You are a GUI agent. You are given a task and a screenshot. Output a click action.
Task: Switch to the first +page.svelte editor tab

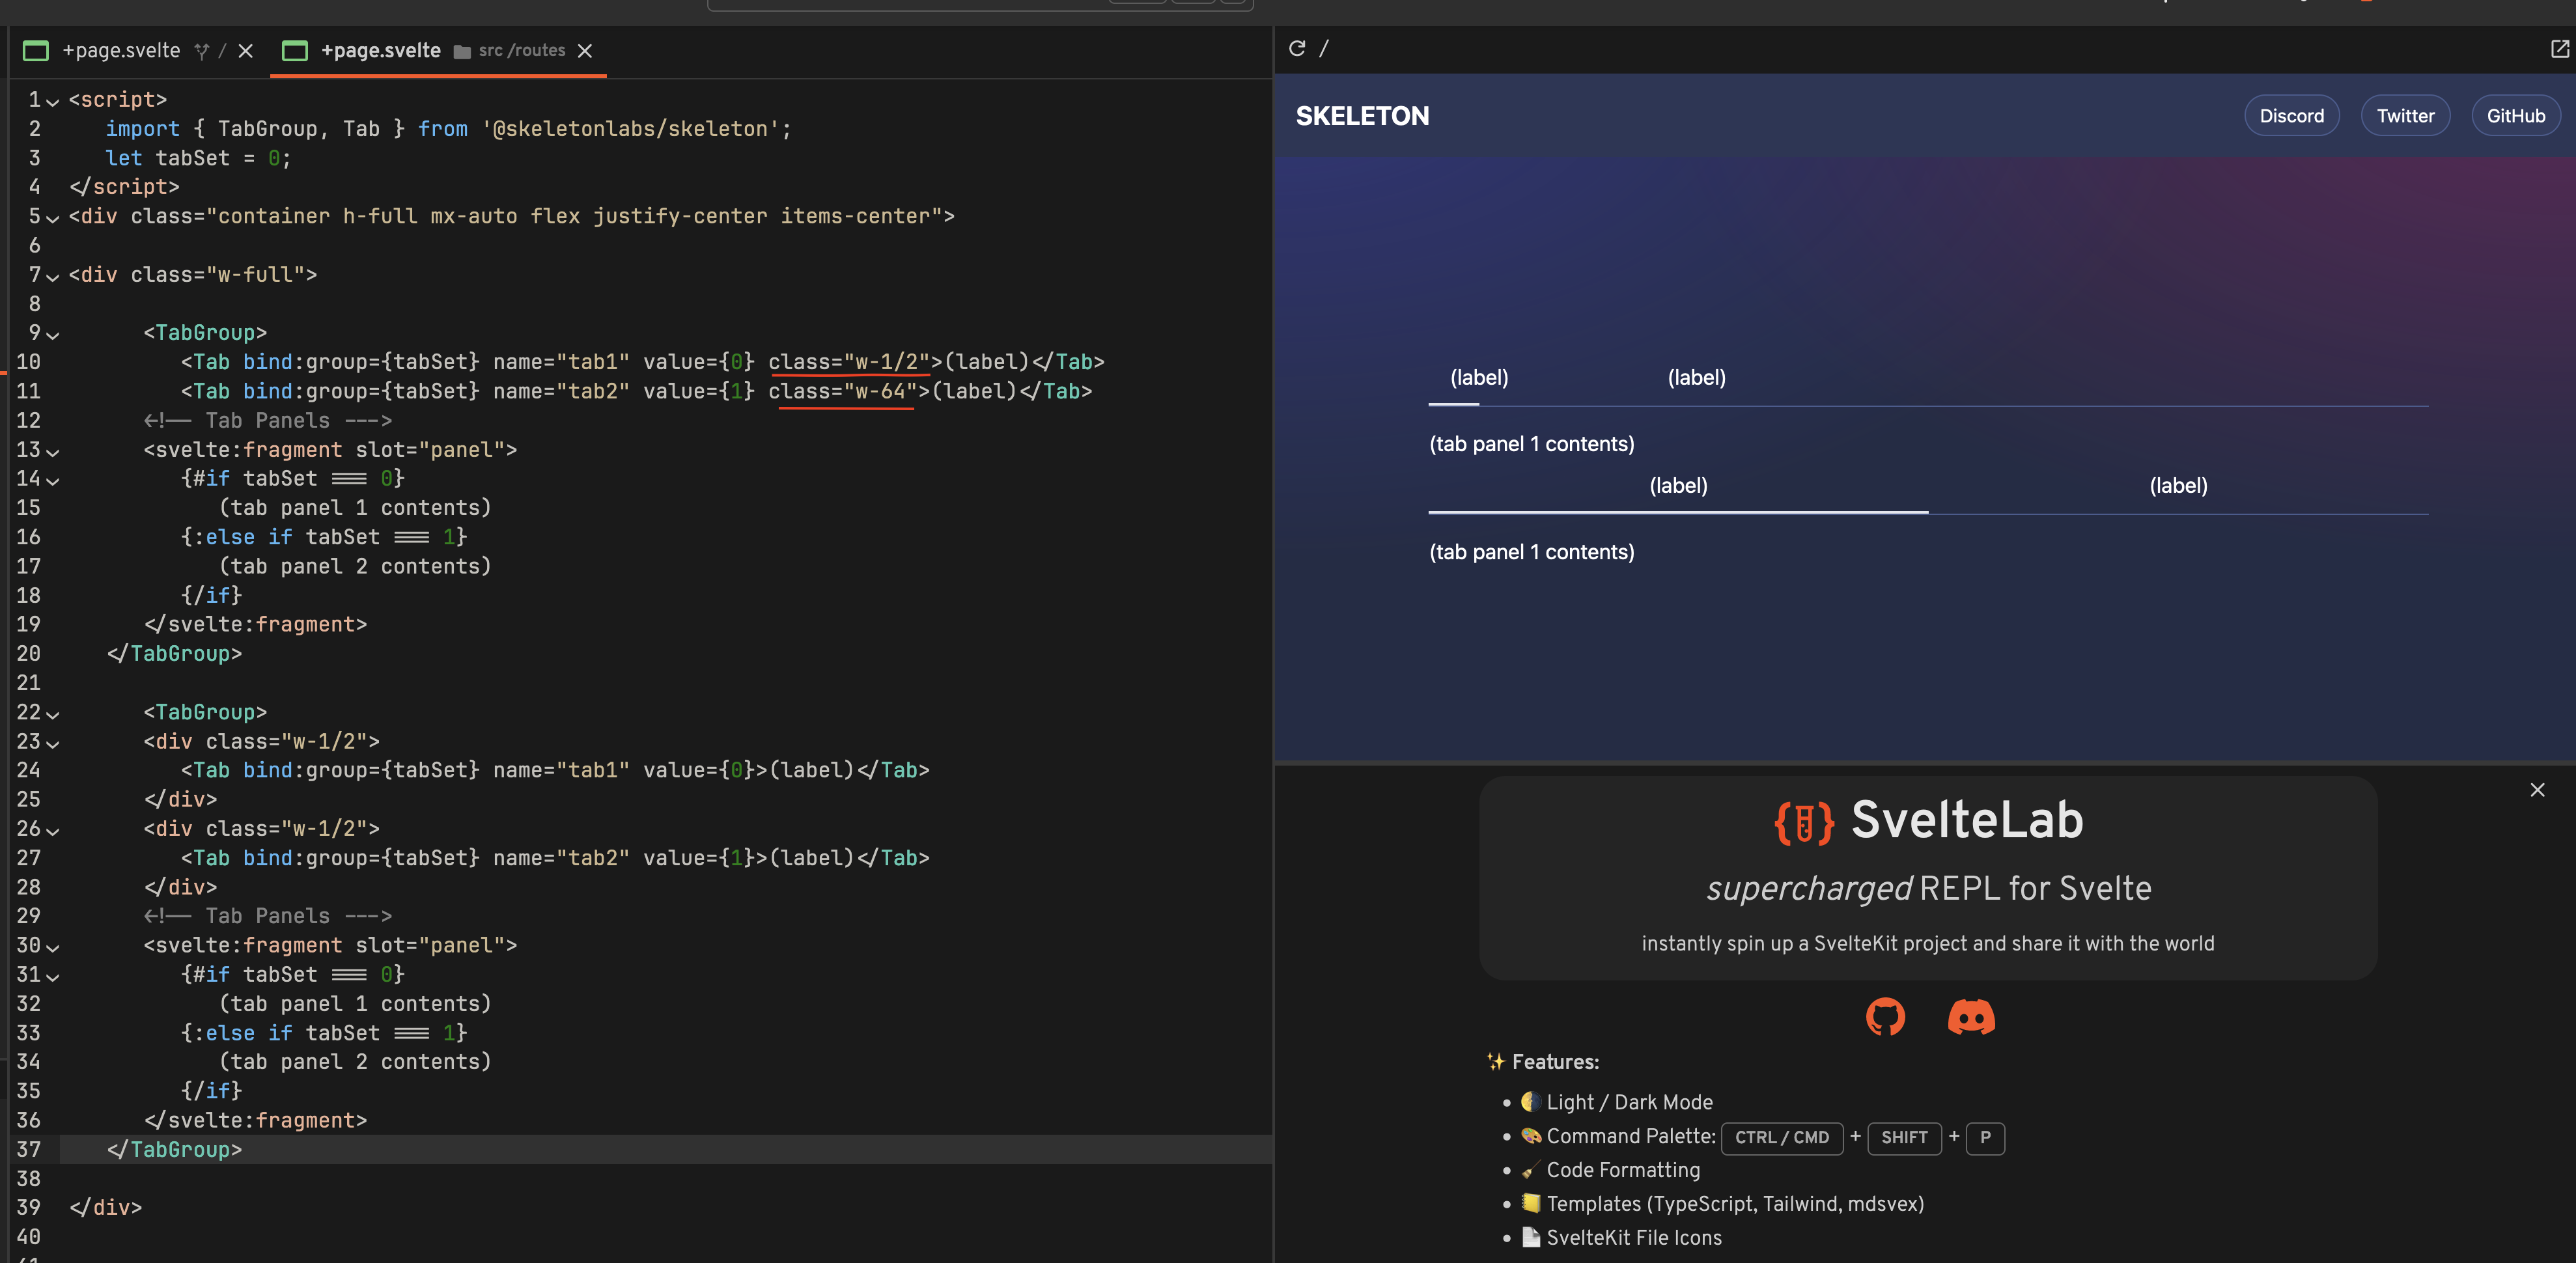(122, 51)
